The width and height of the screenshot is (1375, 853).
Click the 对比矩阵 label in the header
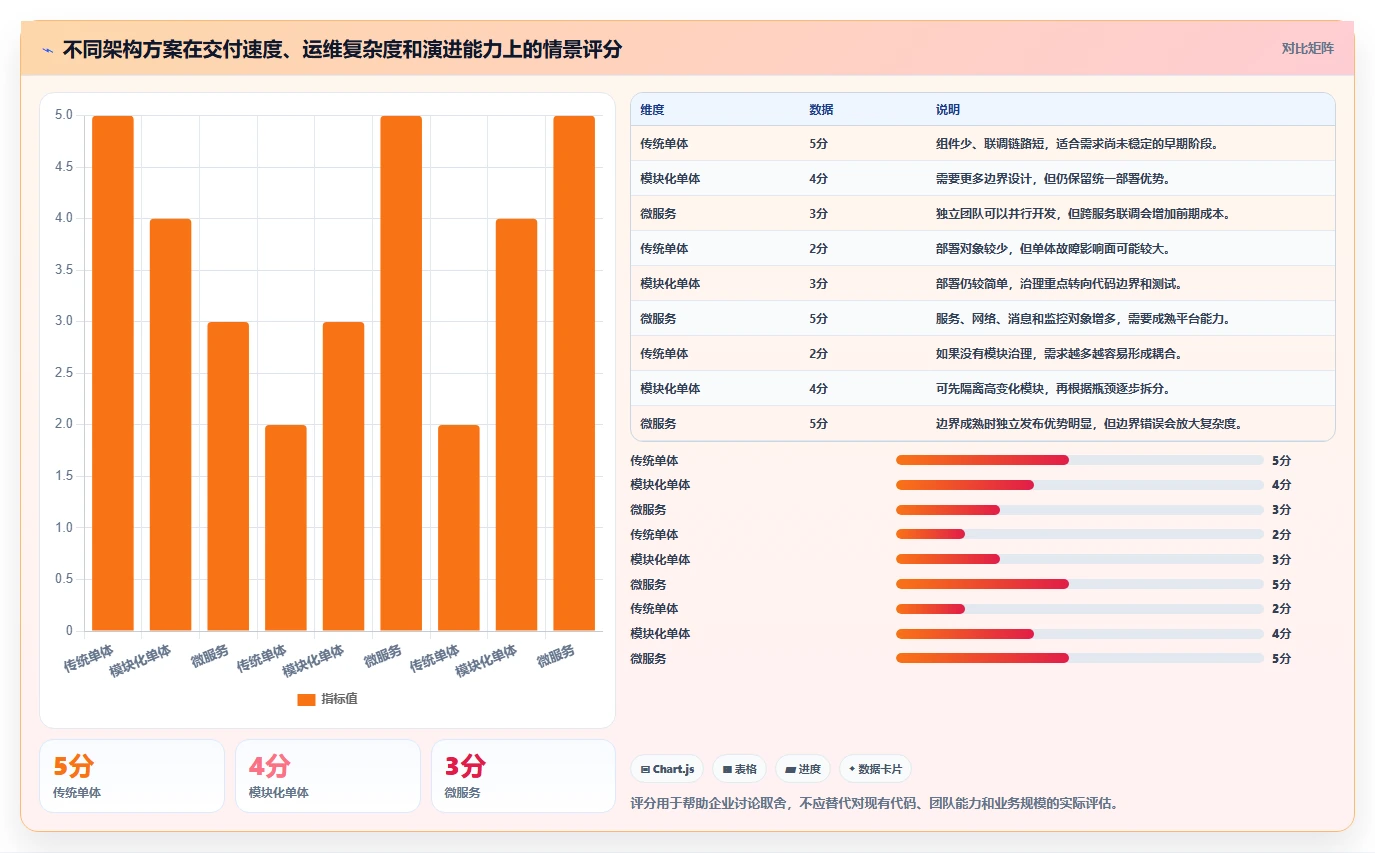[x=1308, y=48]
